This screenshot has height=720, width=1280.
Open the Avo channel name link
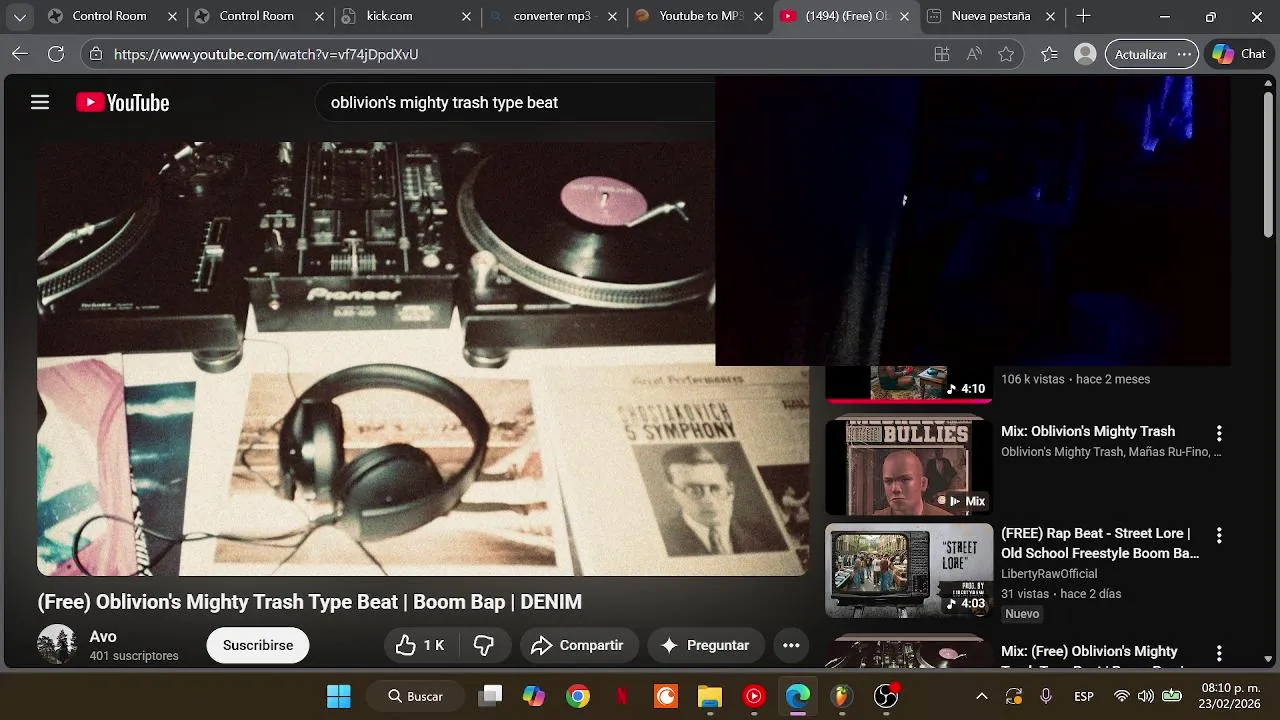click(103, 636)
